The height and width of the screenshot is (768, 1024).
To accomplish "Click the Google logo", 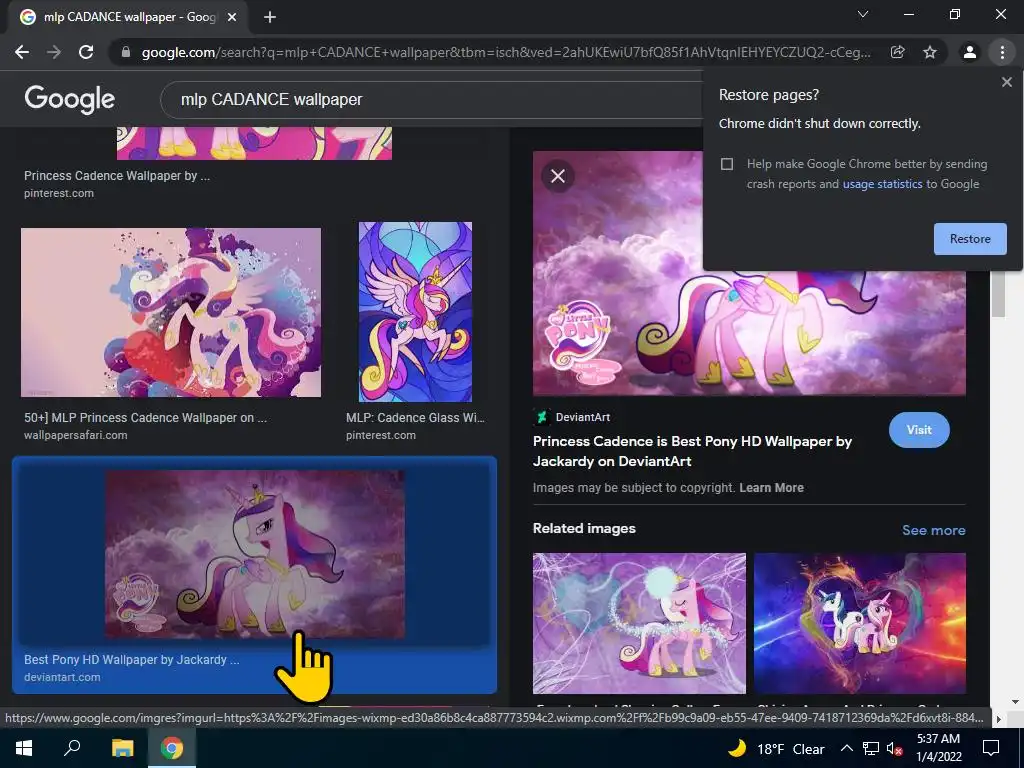I will [70, 99].
